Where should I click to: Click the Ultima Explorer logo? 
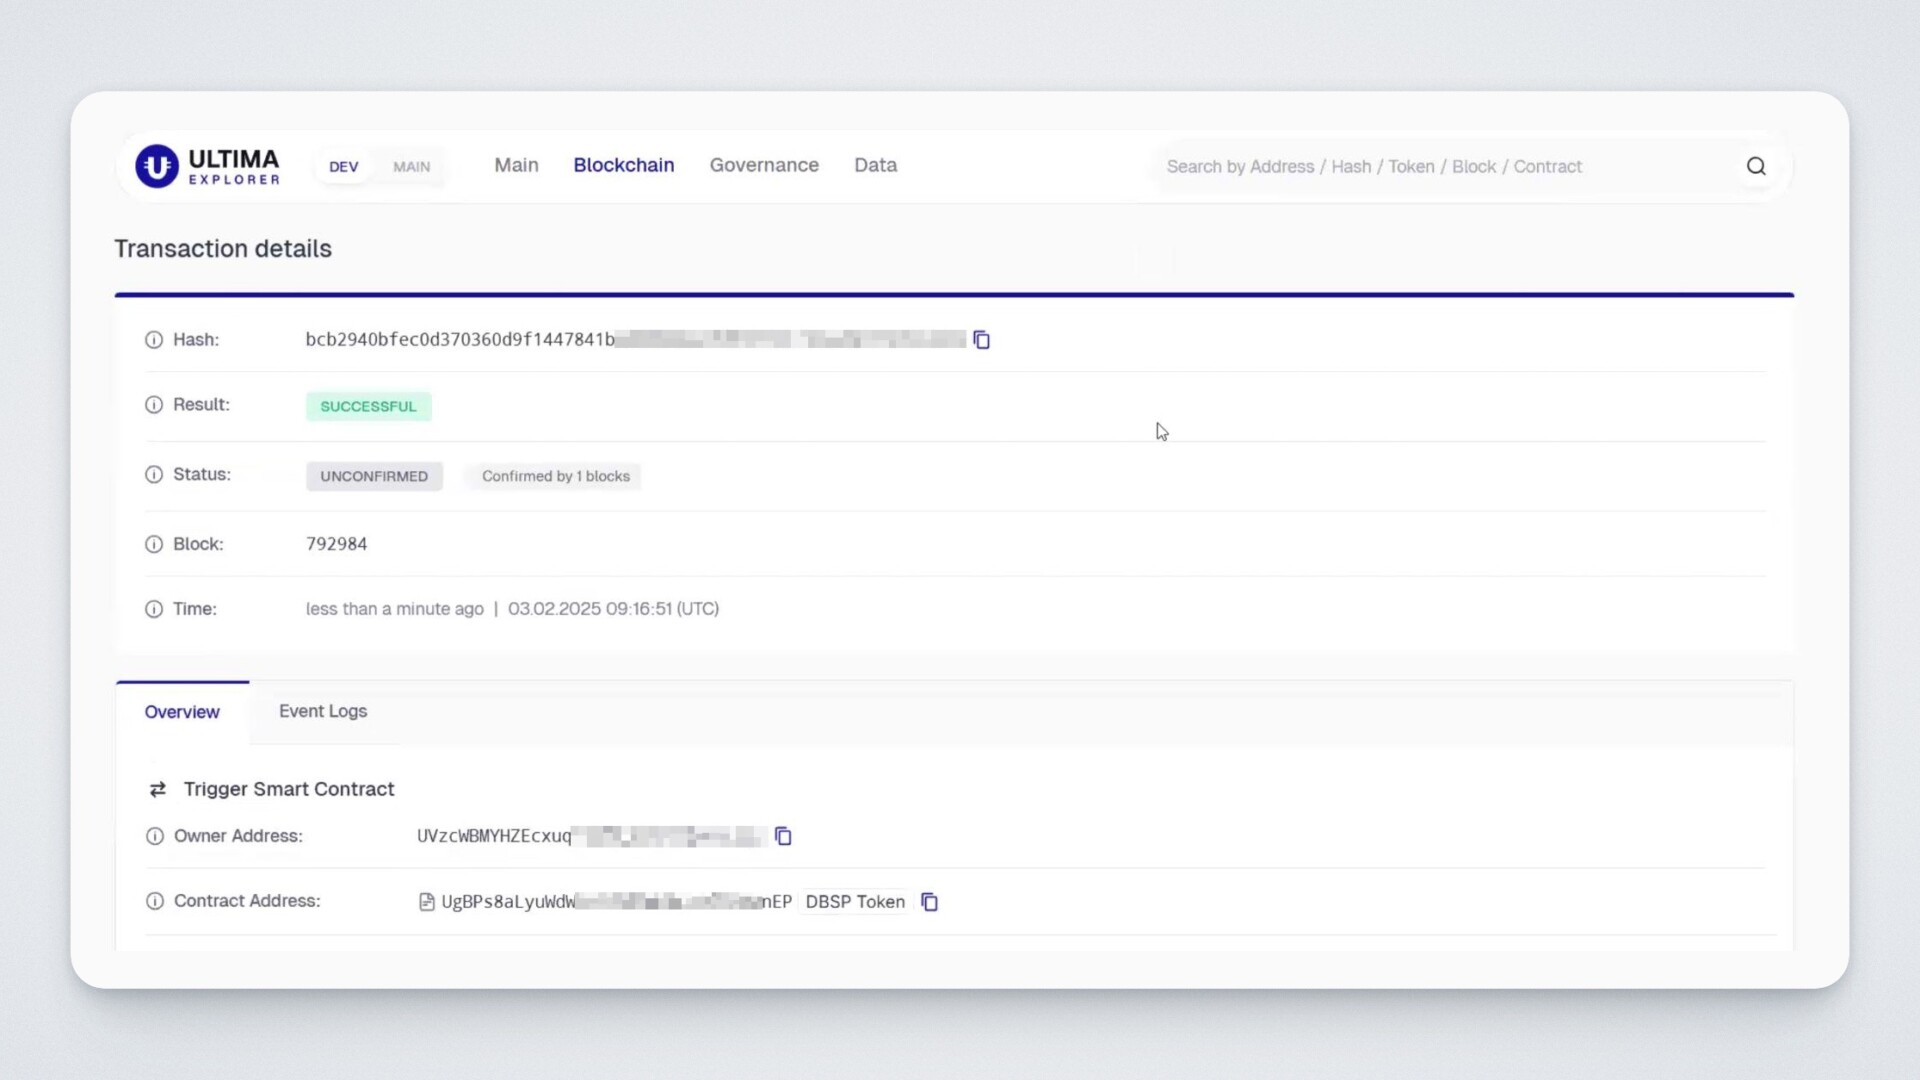click(x=208, y=166)
